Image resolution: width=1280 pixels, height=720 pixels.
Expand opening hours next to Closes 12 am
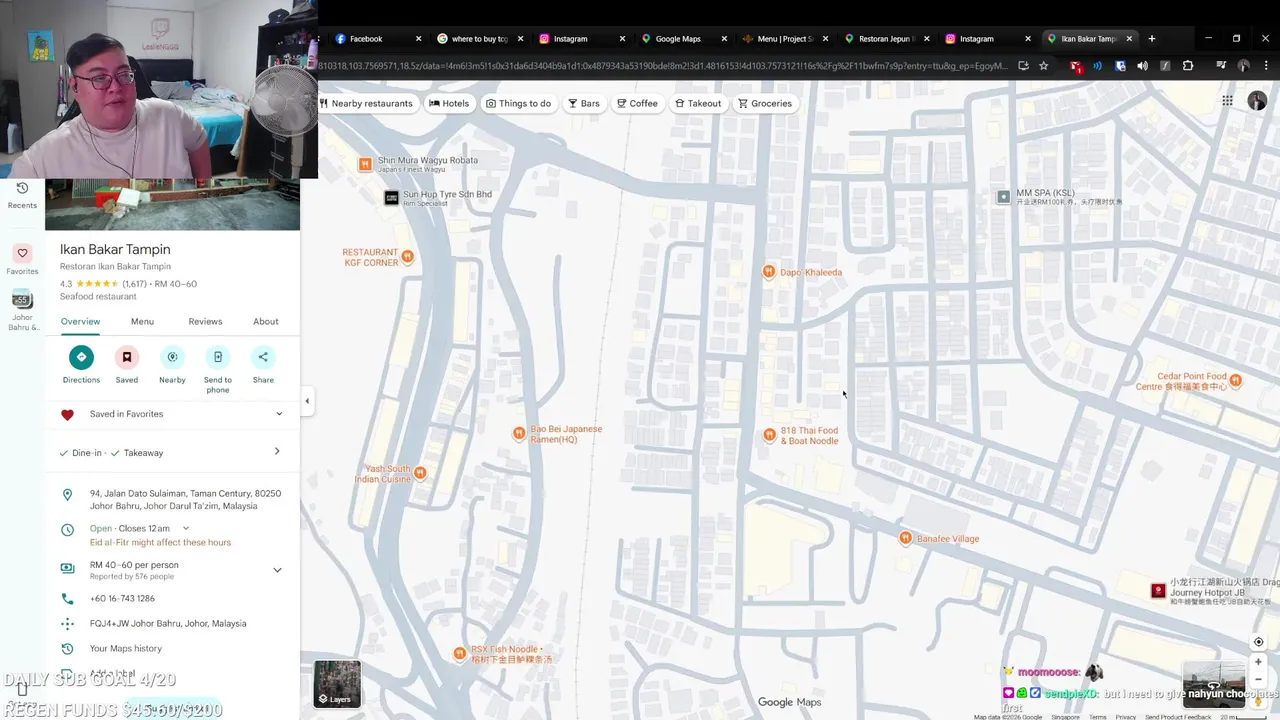186,528
